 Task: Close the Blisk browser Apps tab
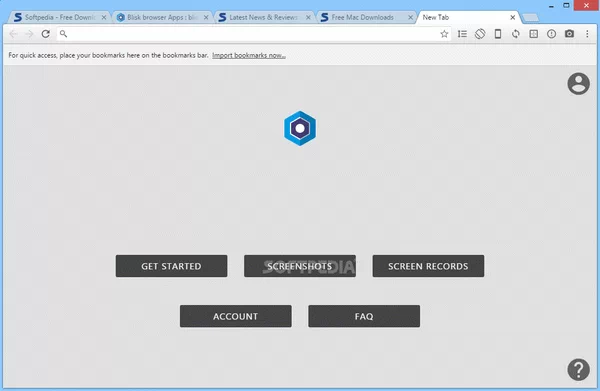(x=206, y=18)
